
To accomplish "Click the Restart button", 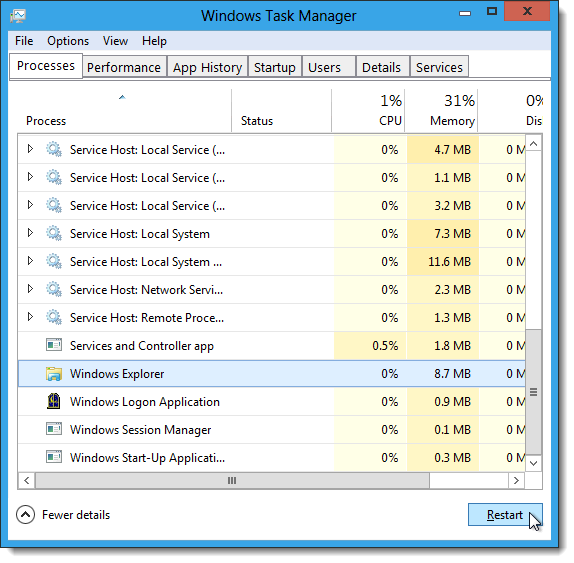I will (x=505, y=515).
